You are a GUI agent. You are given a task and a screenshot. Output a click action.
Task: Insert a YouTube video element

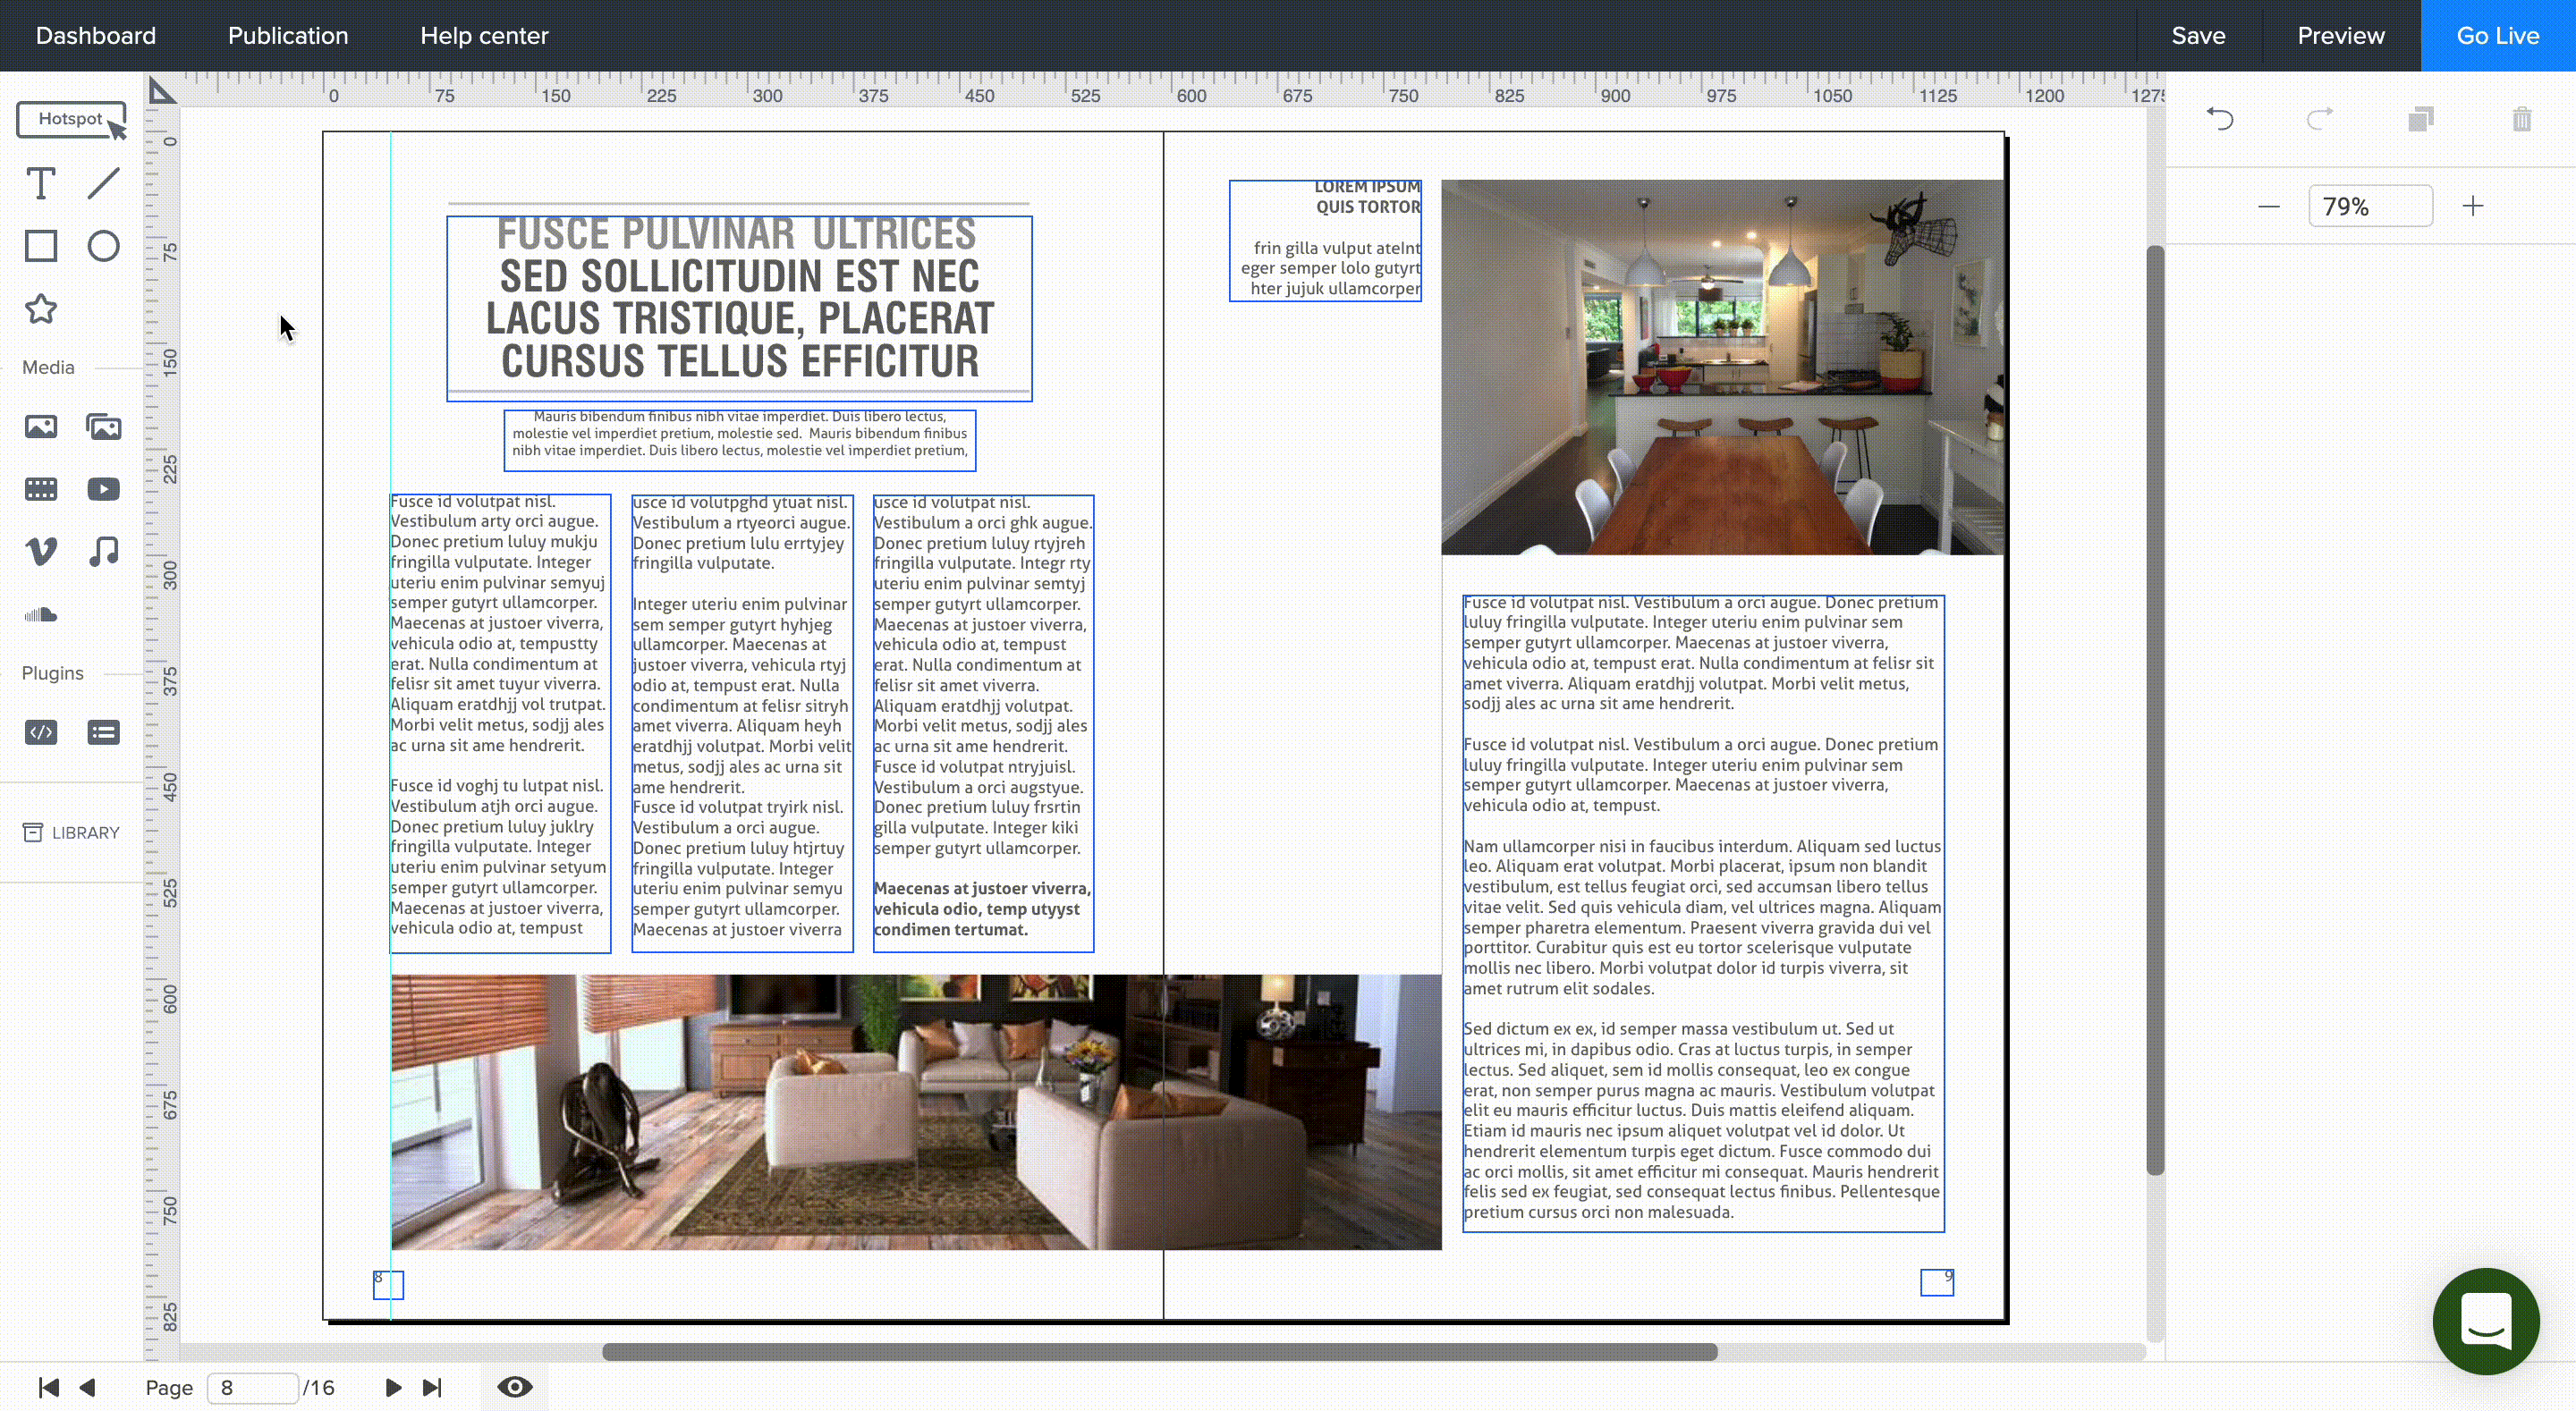103,489
